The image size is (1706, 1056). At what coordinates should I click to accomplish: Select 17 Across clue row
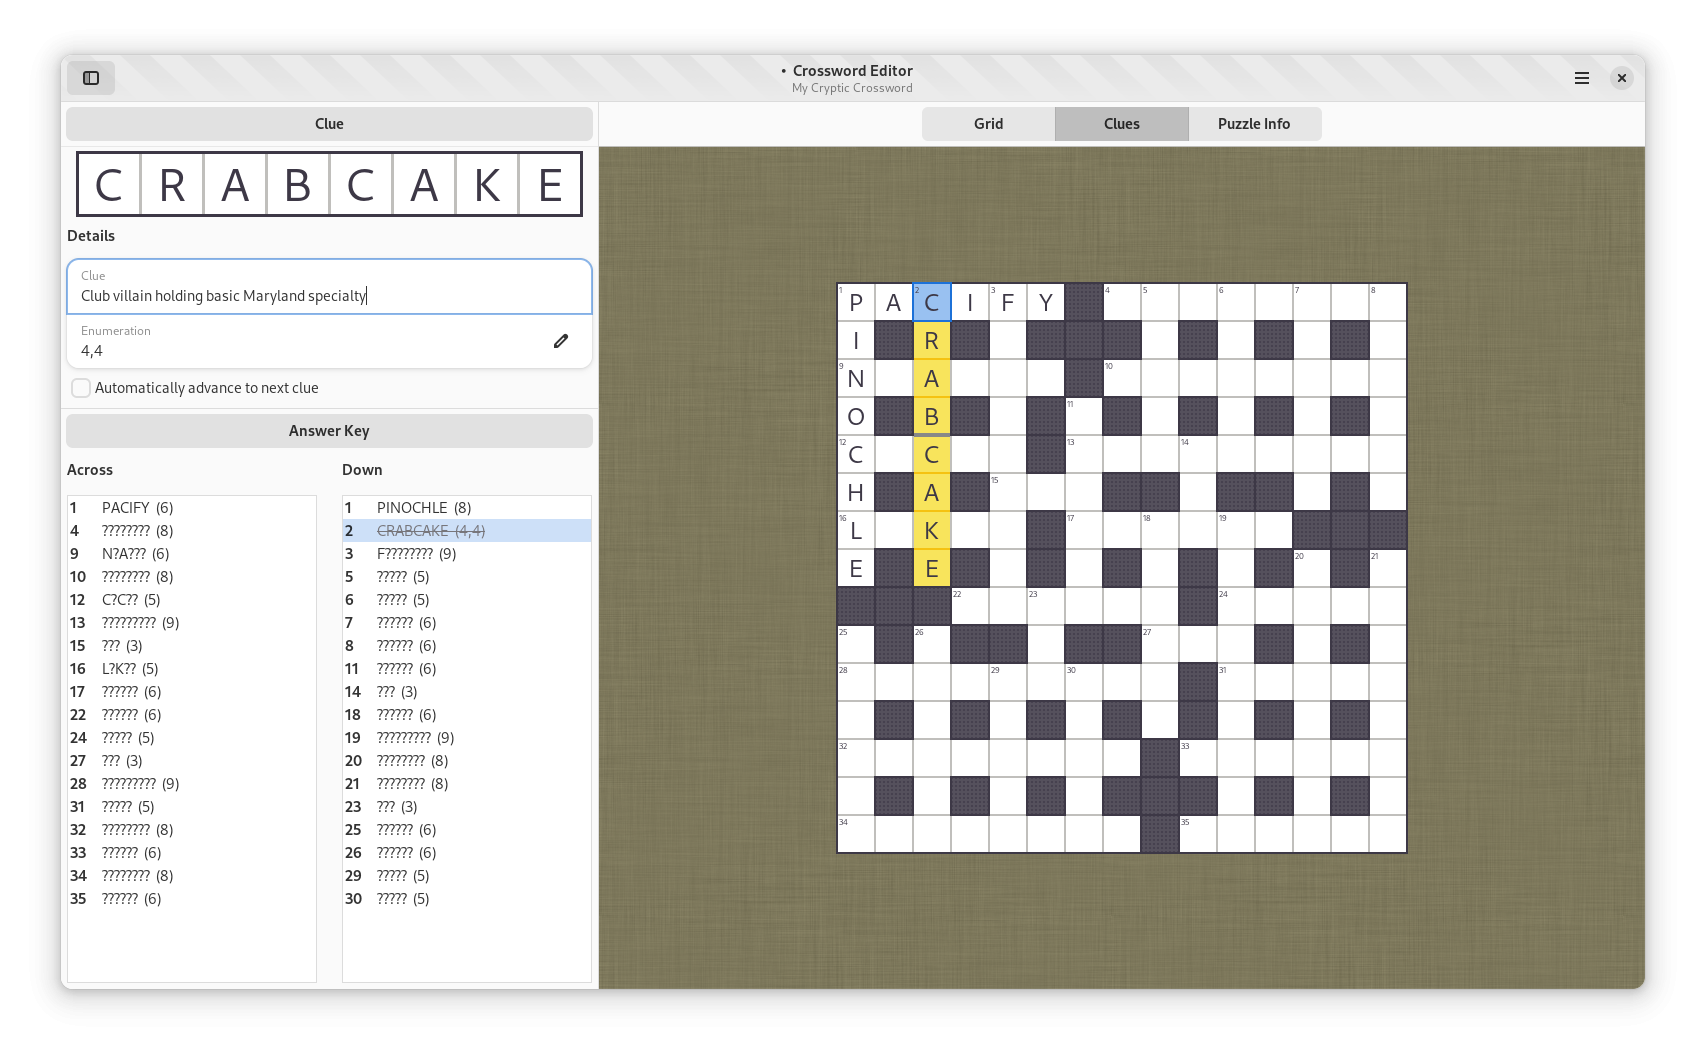pos(192,692)
